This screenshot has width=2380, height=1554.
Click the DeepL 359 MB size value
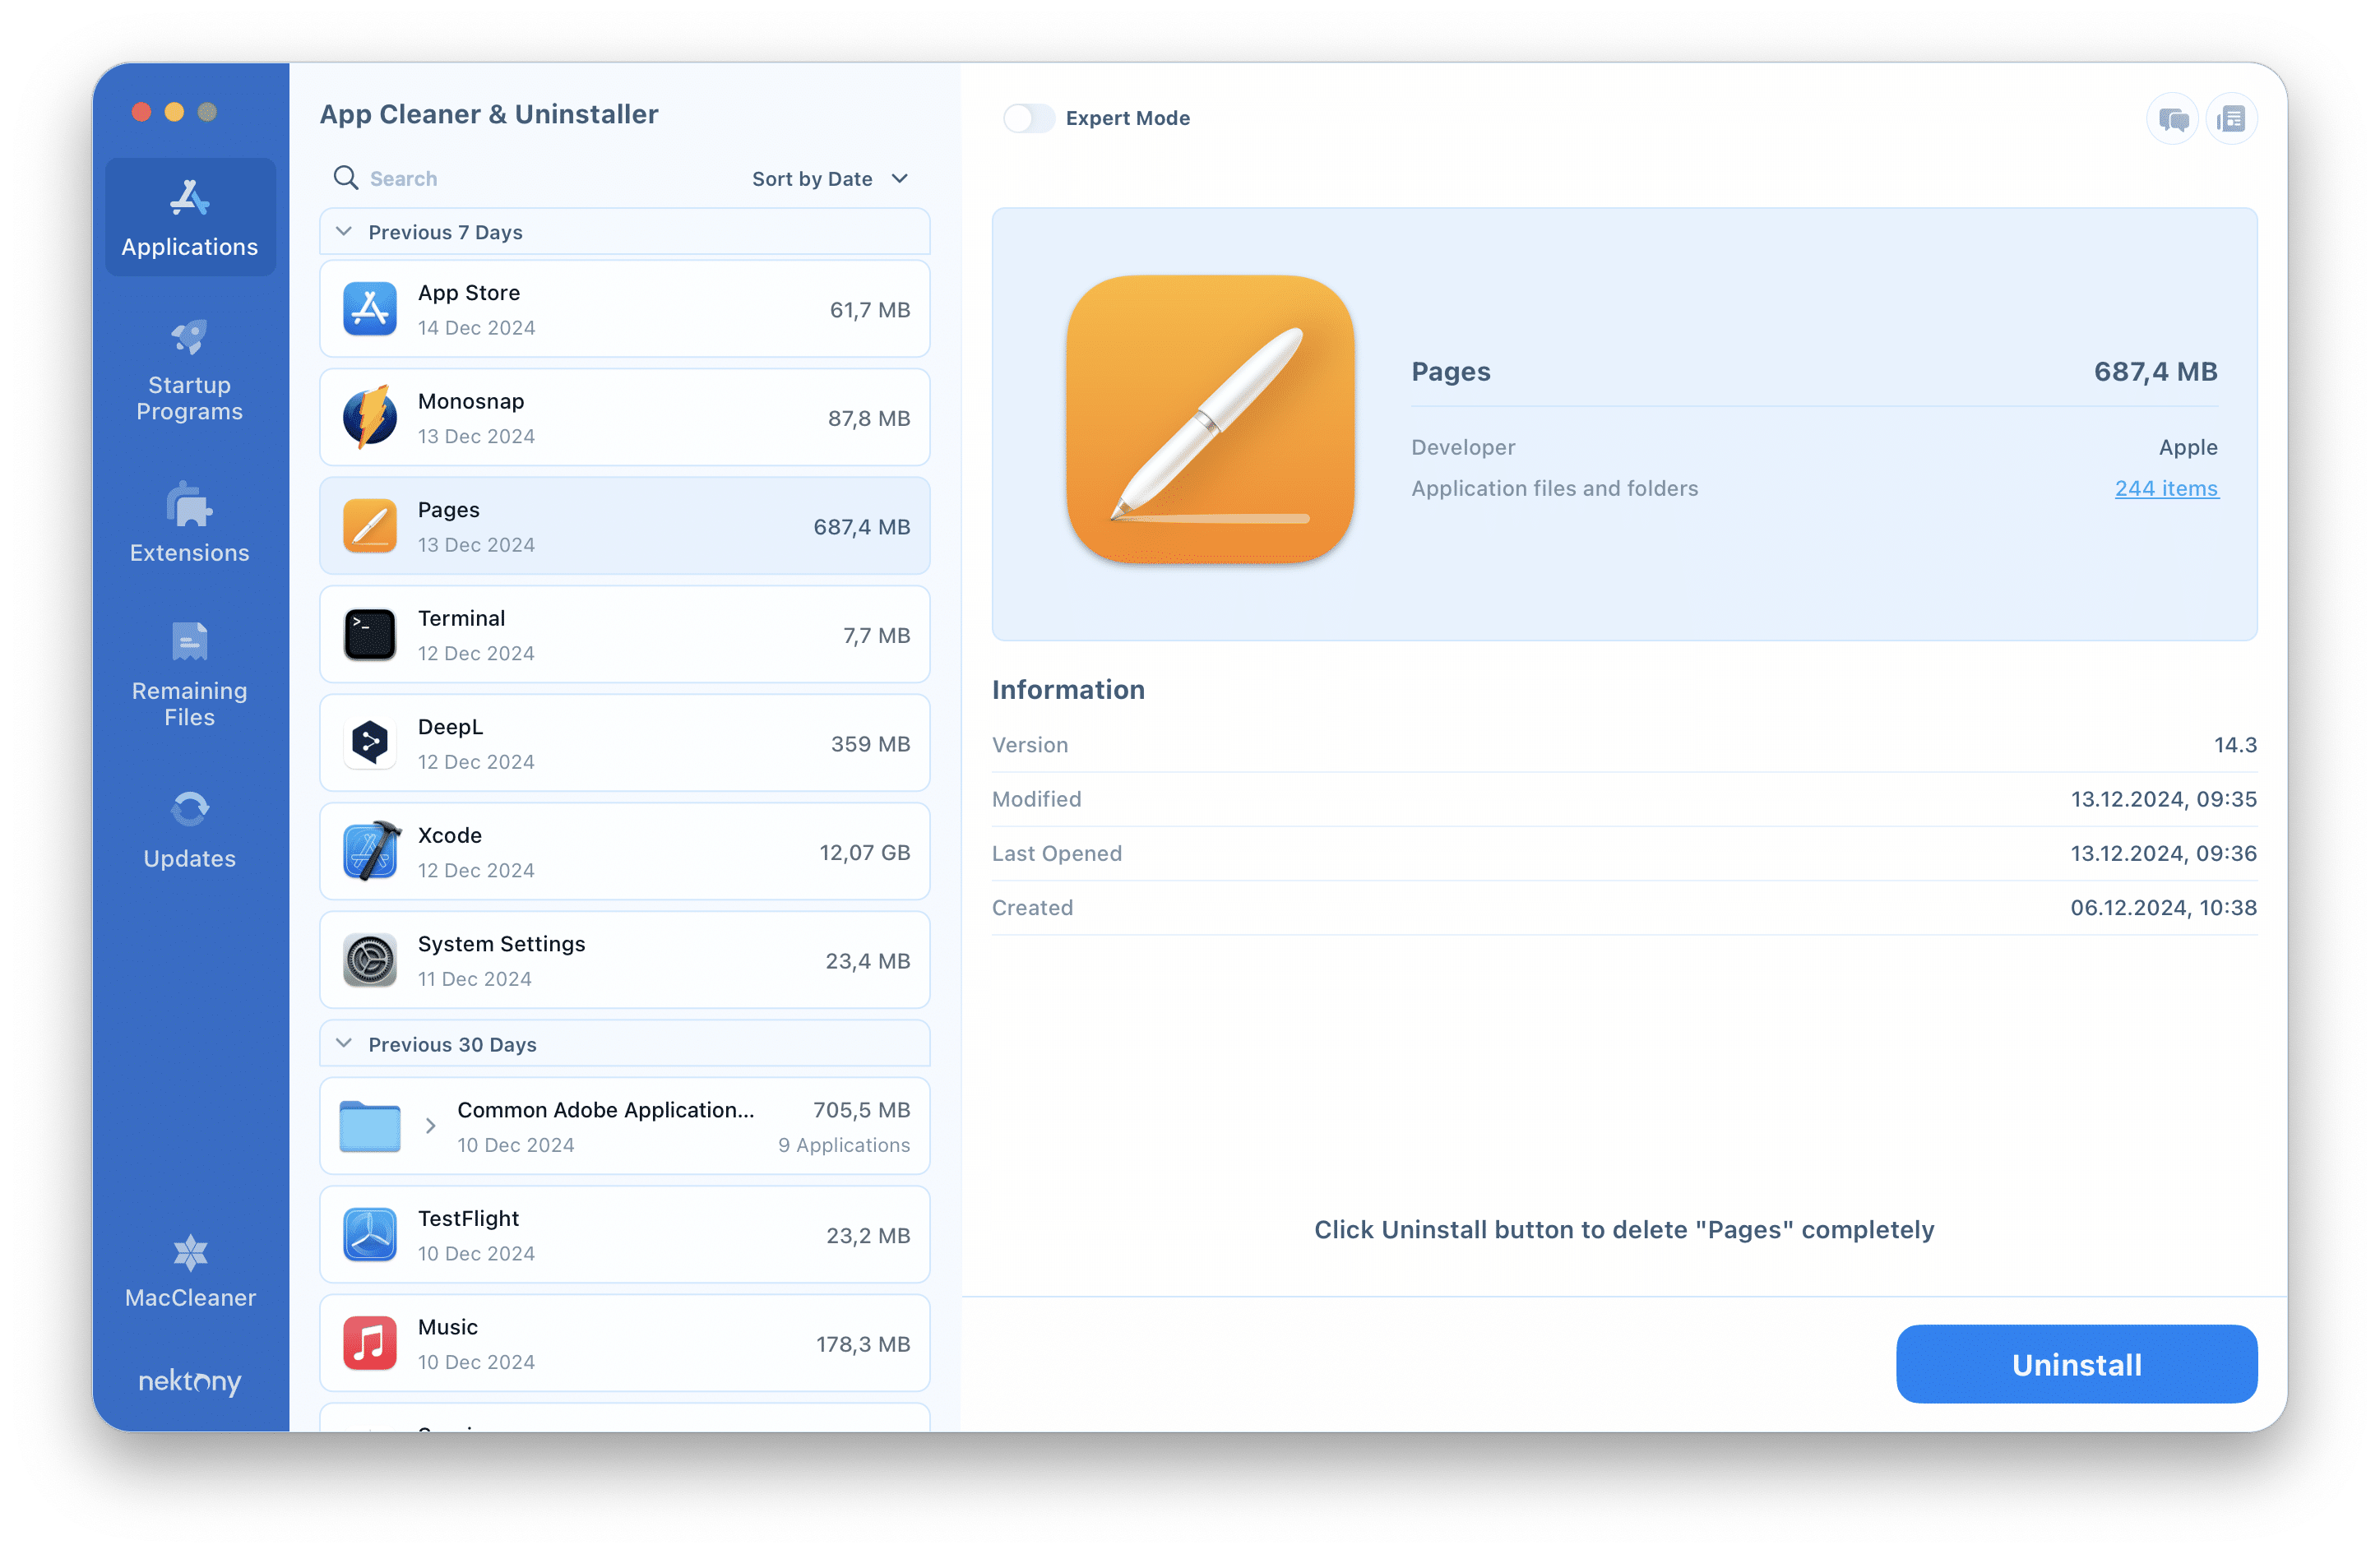(x=870, y=744)
